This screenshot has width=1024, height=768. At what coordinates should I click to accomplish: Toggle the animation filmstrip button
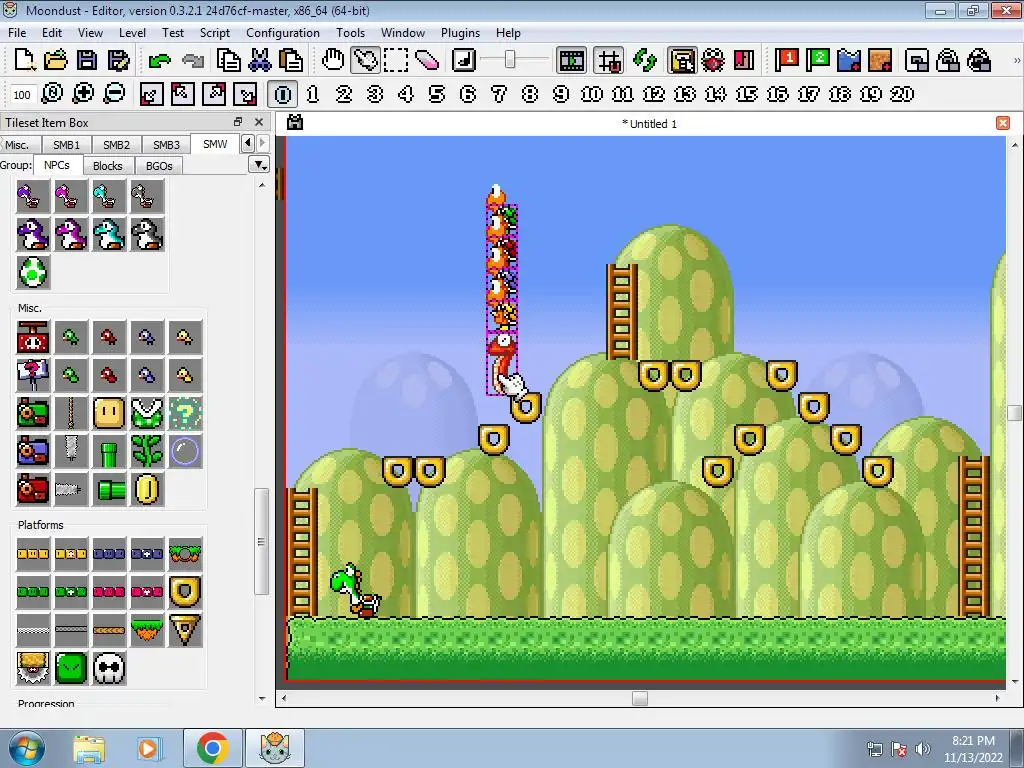(x=571, y=61)
